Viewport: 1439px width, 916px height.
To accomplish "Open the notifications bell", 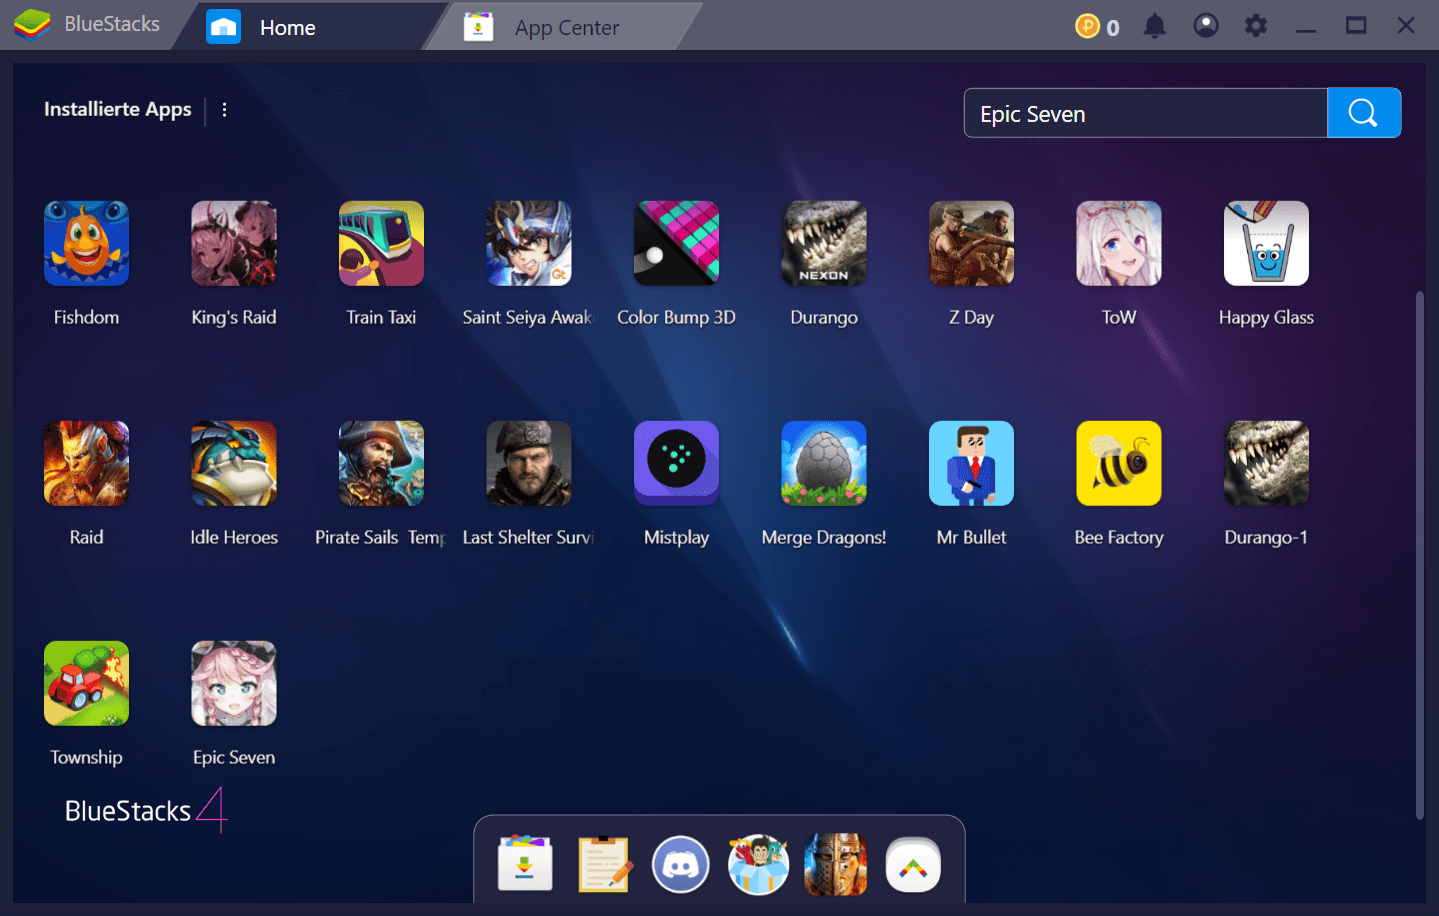I will [x=1155, y=26].
